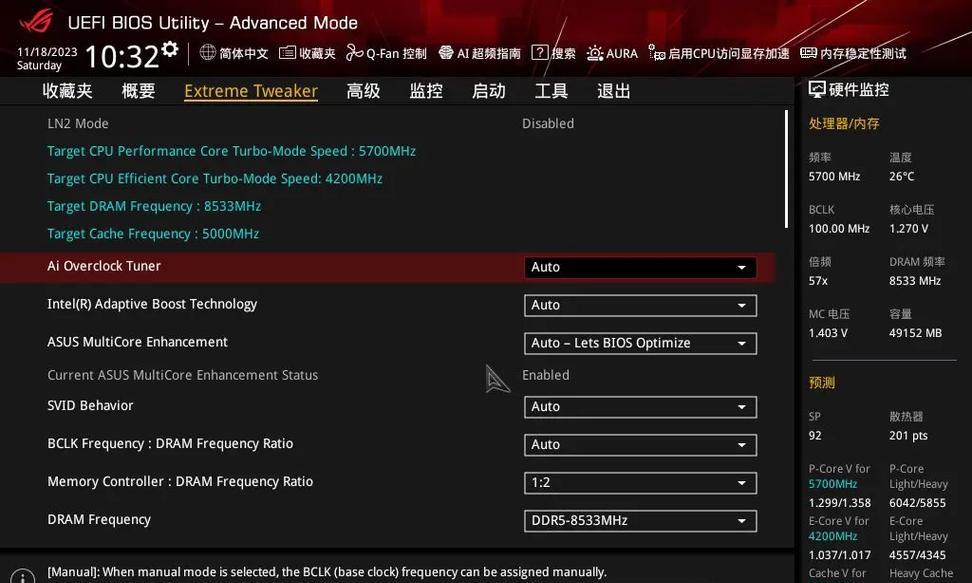Viewport: 972px width, 583px height.
Task: Open the Intel(R) Adaptive Boost Technology dropdown
Action: coord(640,305)
